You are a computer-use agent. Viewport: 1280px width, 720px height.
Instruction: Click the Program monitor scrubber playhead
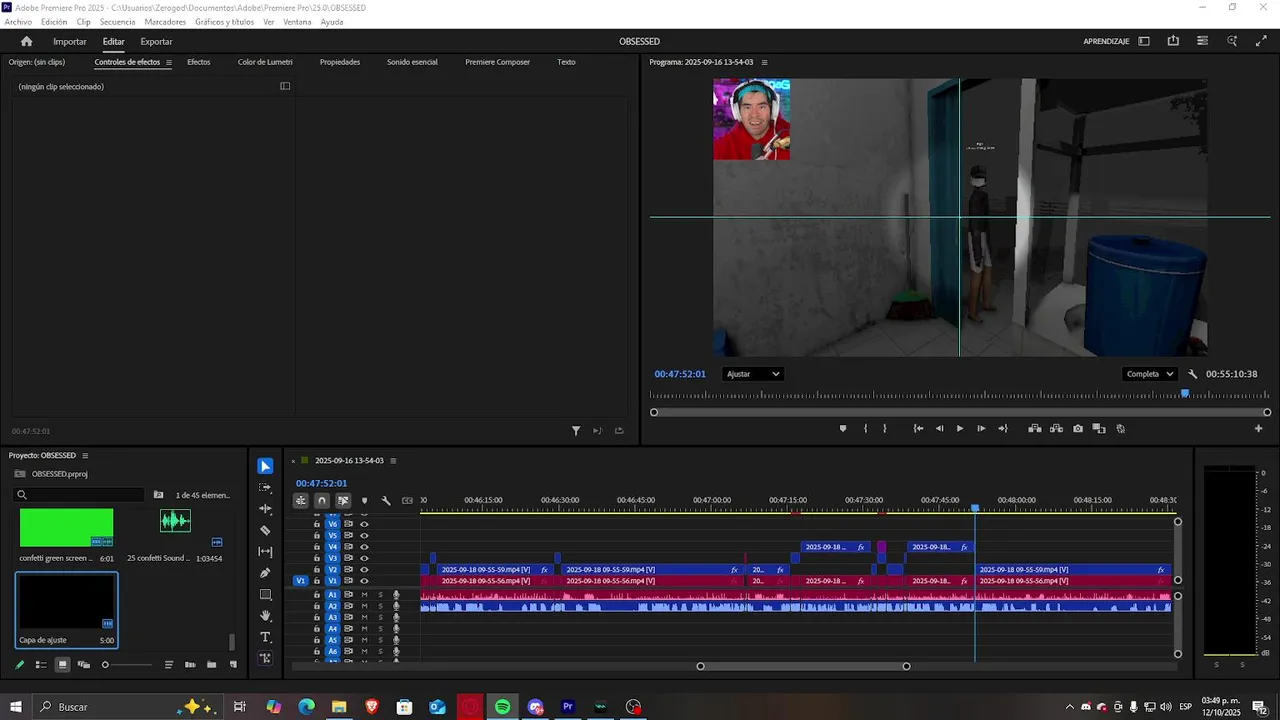1185,394
